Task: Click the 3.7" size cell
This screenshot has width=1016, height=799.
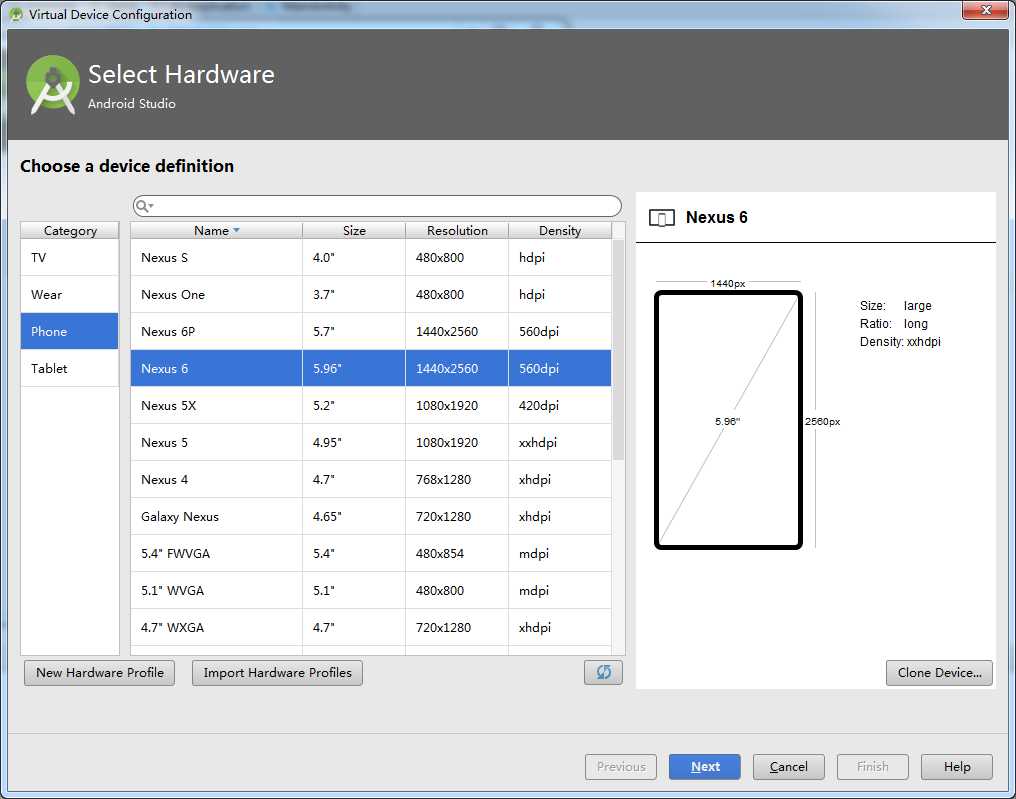Action: tap(354, 294)
